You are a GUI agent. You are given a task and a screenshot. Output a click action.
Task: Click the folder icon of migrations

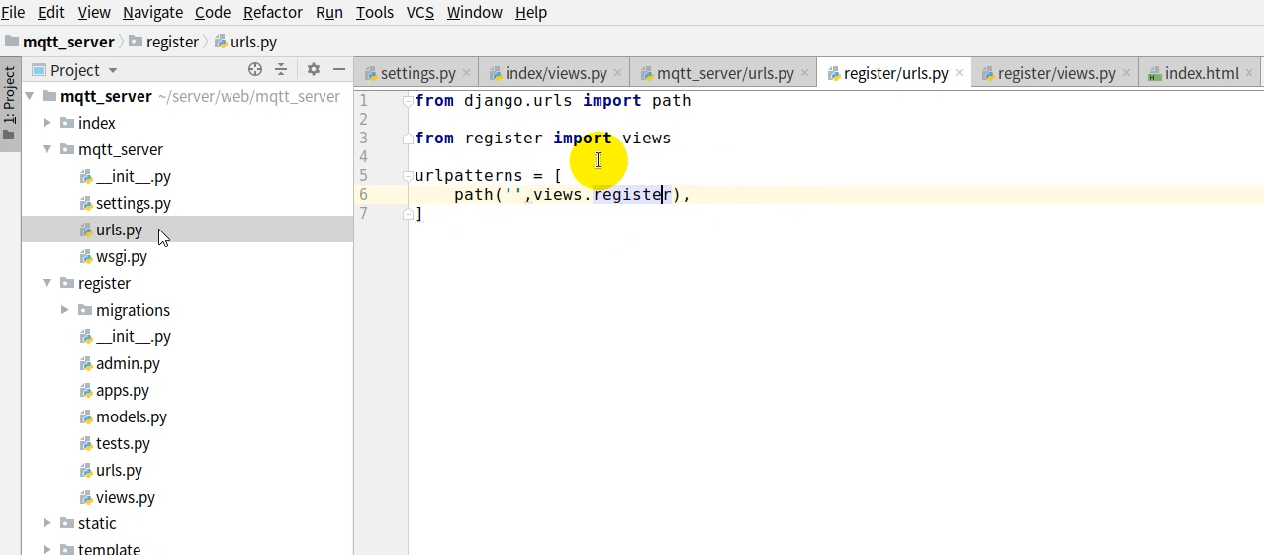(x=85, y=310)
